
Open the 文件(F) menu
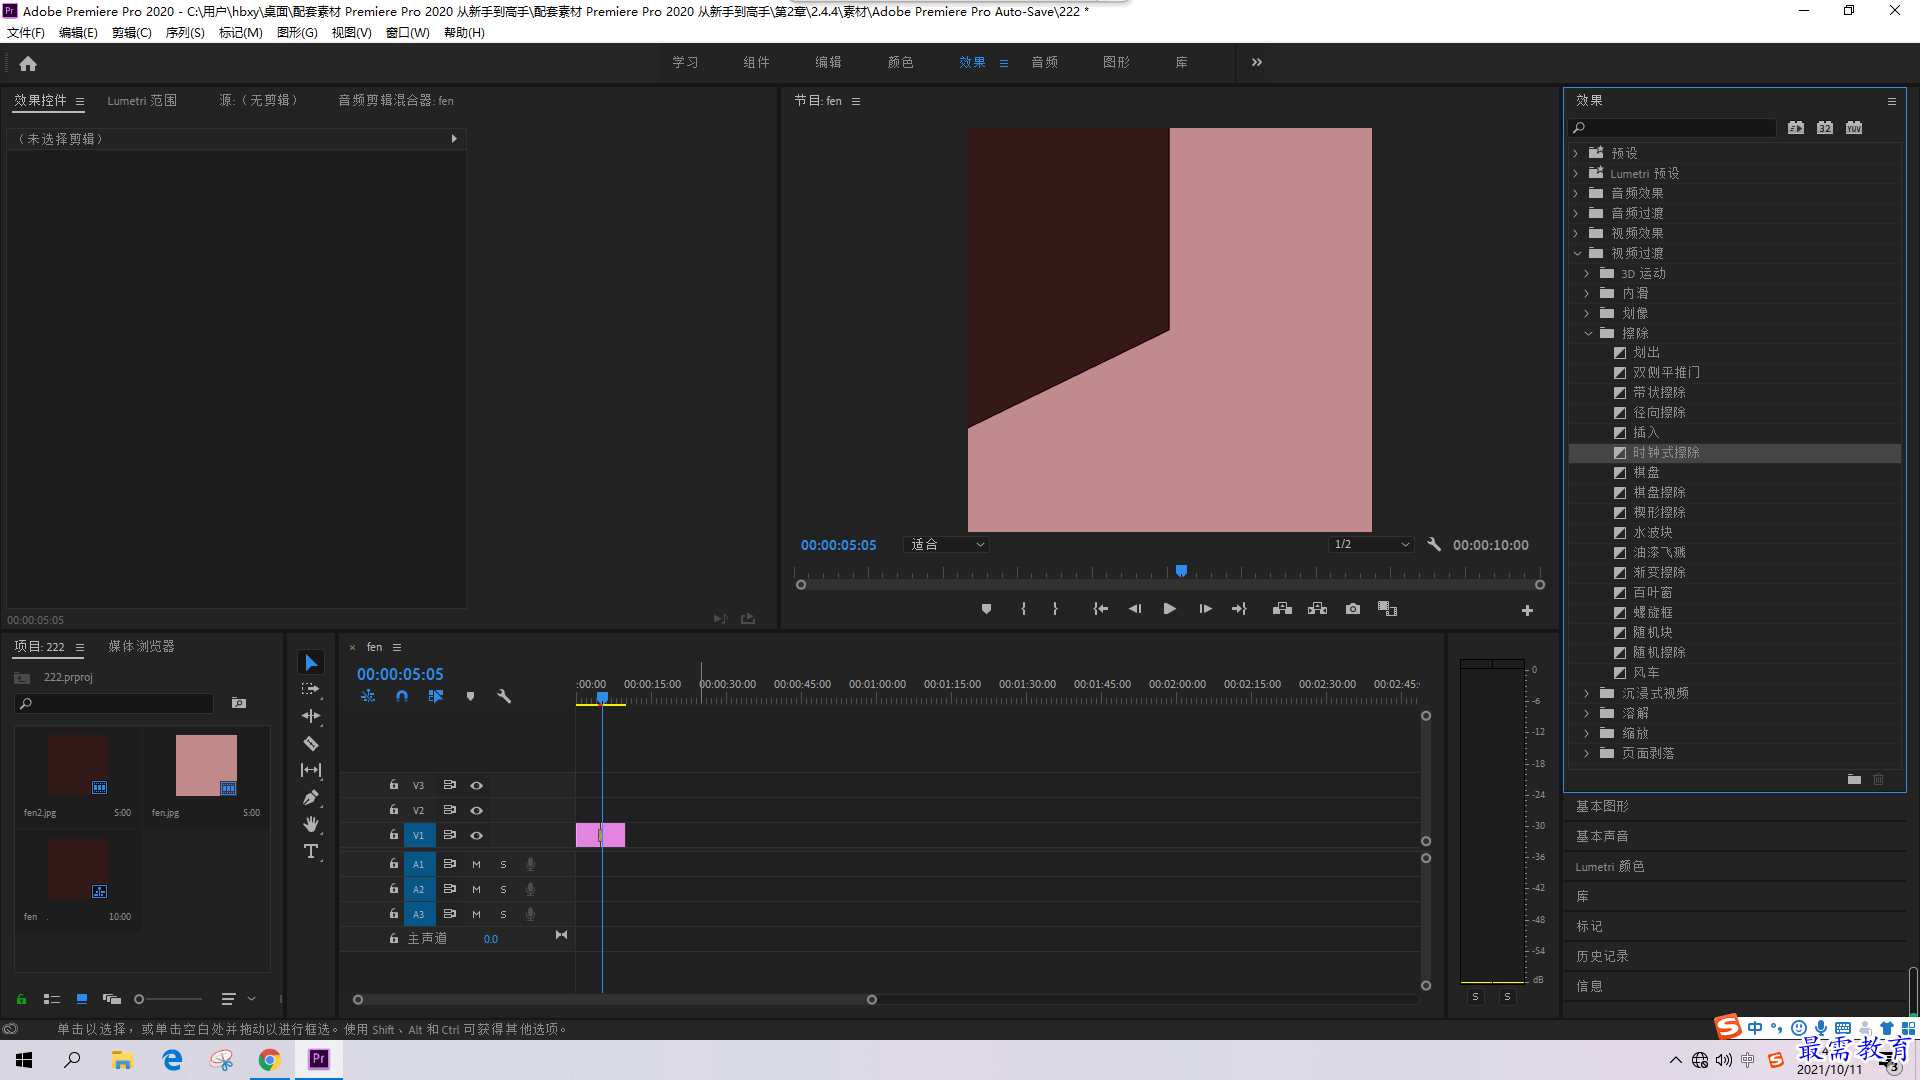26,33
